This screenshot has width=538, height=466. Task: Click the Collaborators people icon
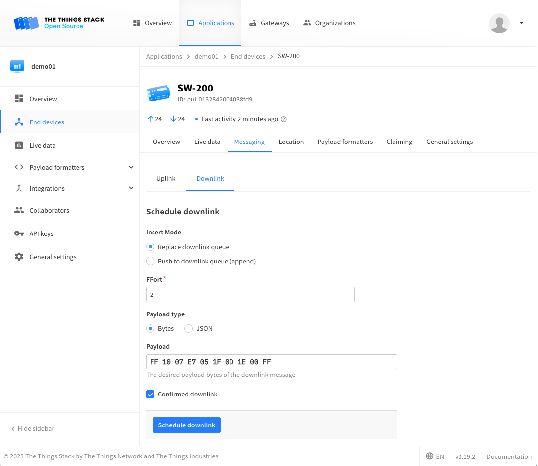coord(19,210)
